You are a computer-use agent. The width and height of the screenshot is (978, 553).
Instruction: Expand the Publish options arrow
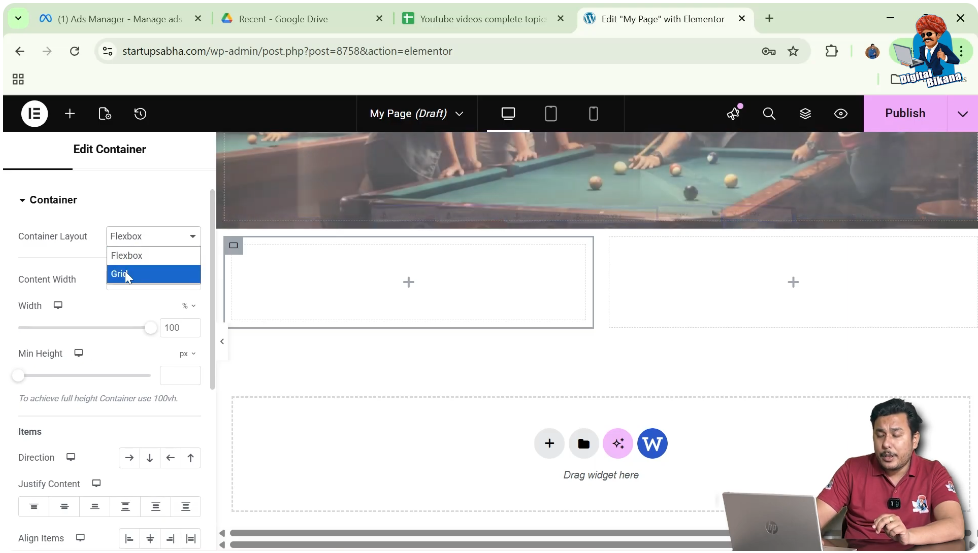[x=962, y=113]
